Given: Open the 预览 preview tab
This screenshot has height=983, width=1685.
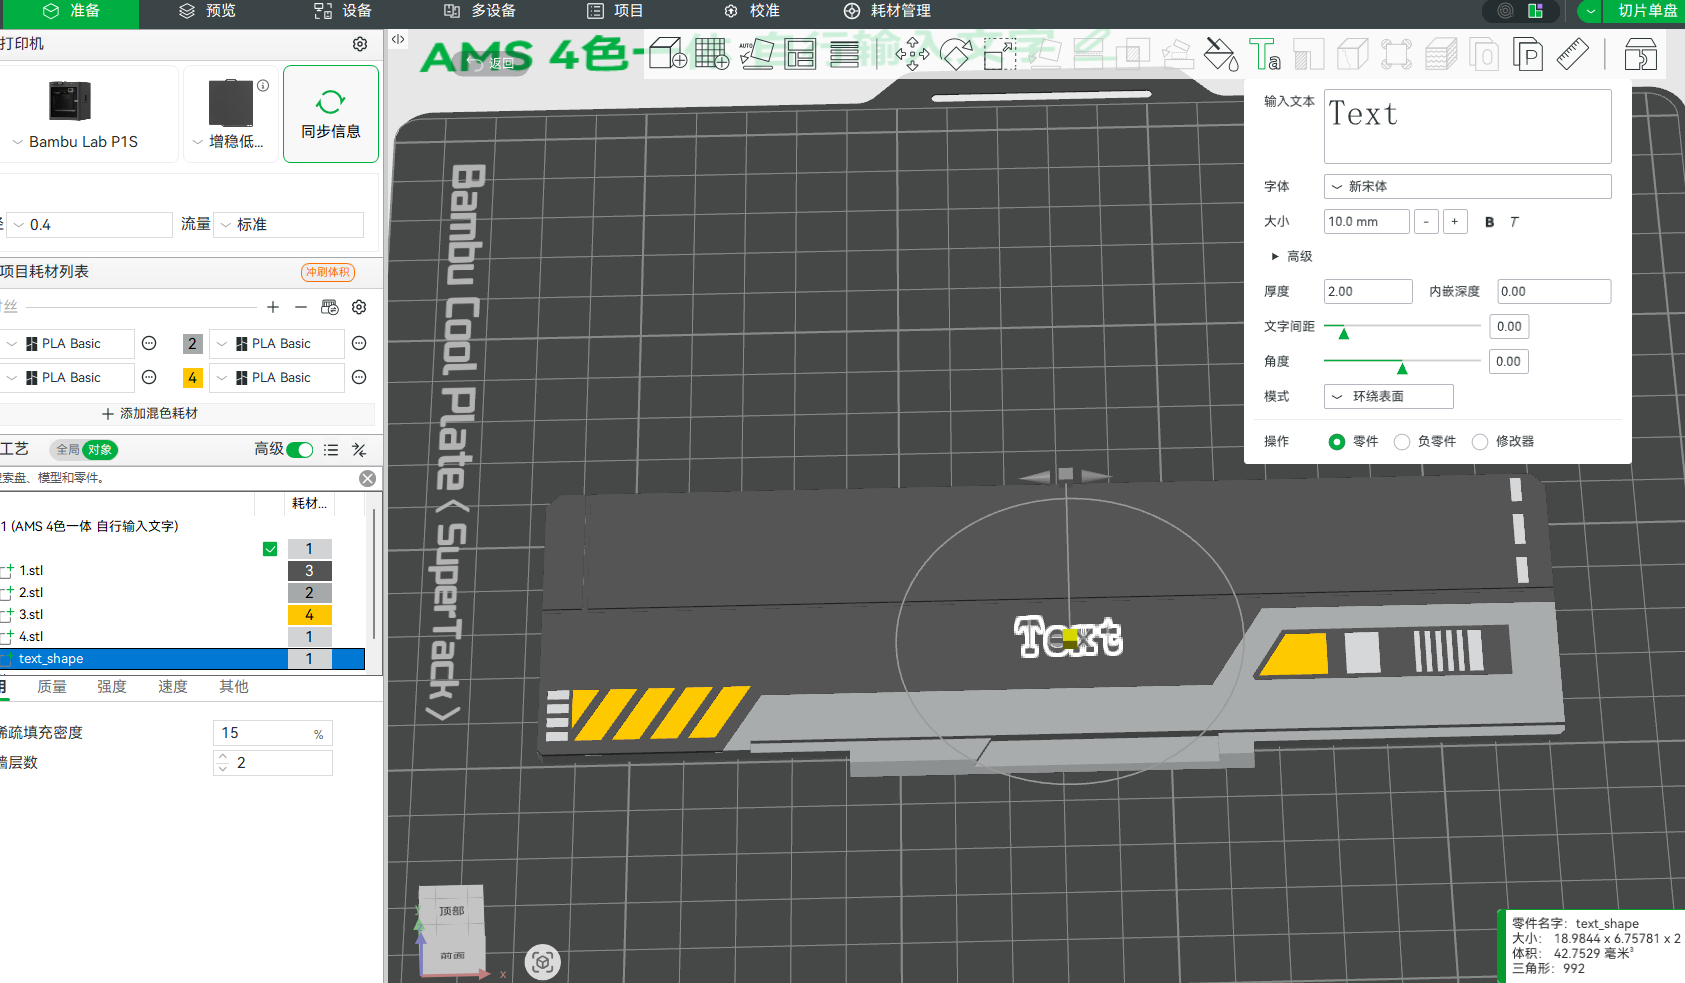Looking at the screenshot, I should pos(207,11).
